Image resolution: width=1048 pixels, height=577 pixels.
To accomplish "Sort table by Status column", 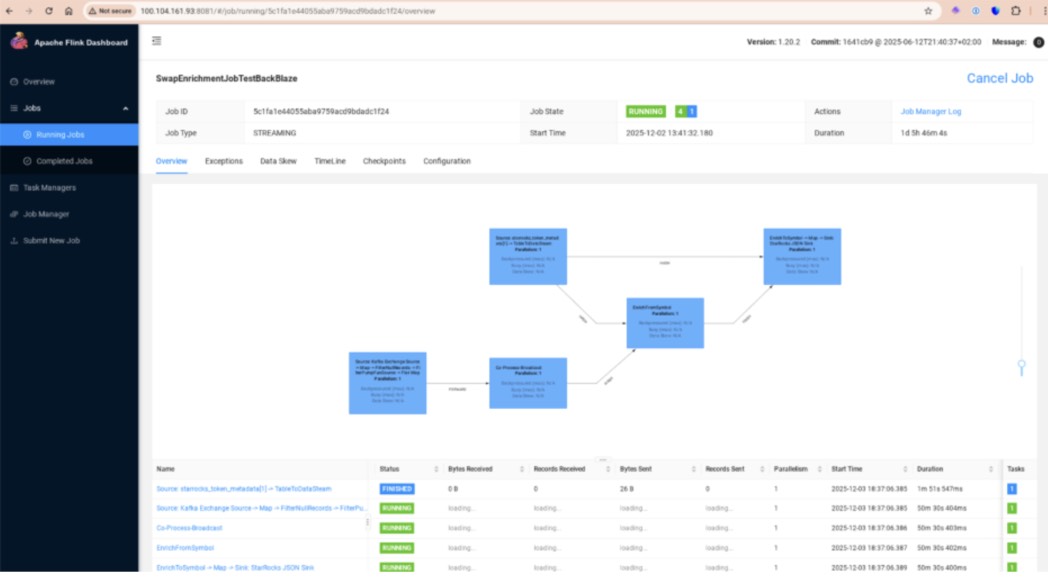I will point(436,469).
